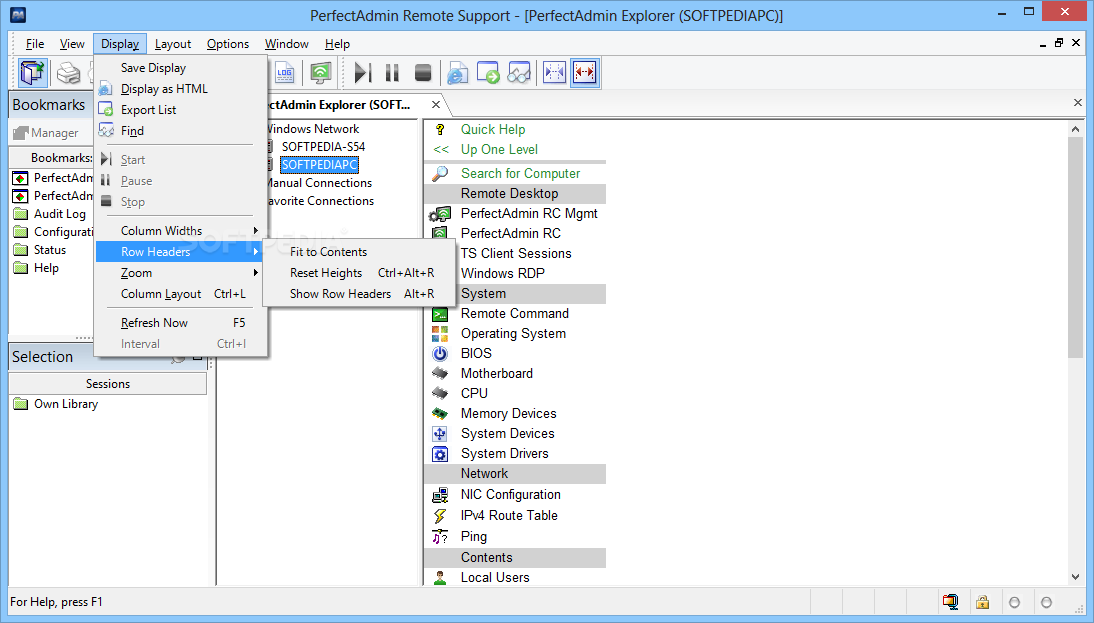Viewport: 1094px width, 623px height.
Task: Click the first round status indicator
Action: click(x=1014, y=602)
